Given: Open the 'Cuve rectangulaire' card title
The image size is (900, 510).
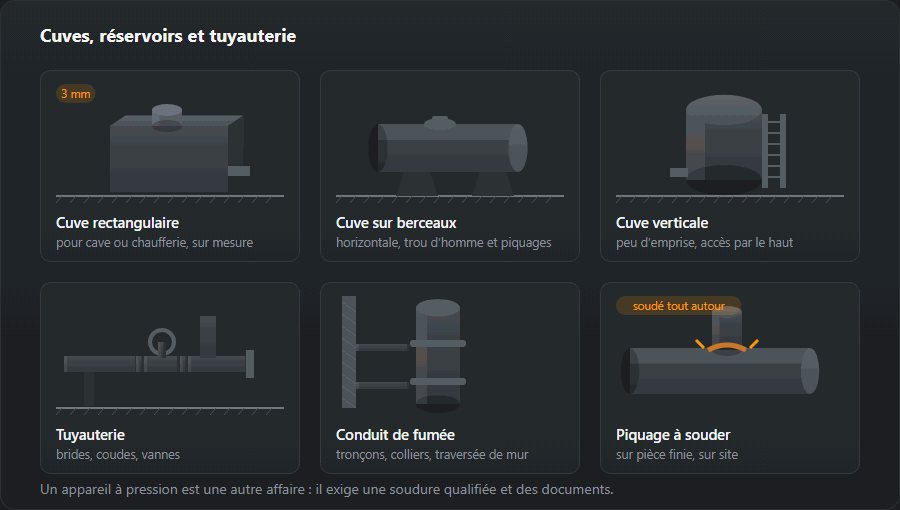Looking at the screenshot, I should 118,223.
